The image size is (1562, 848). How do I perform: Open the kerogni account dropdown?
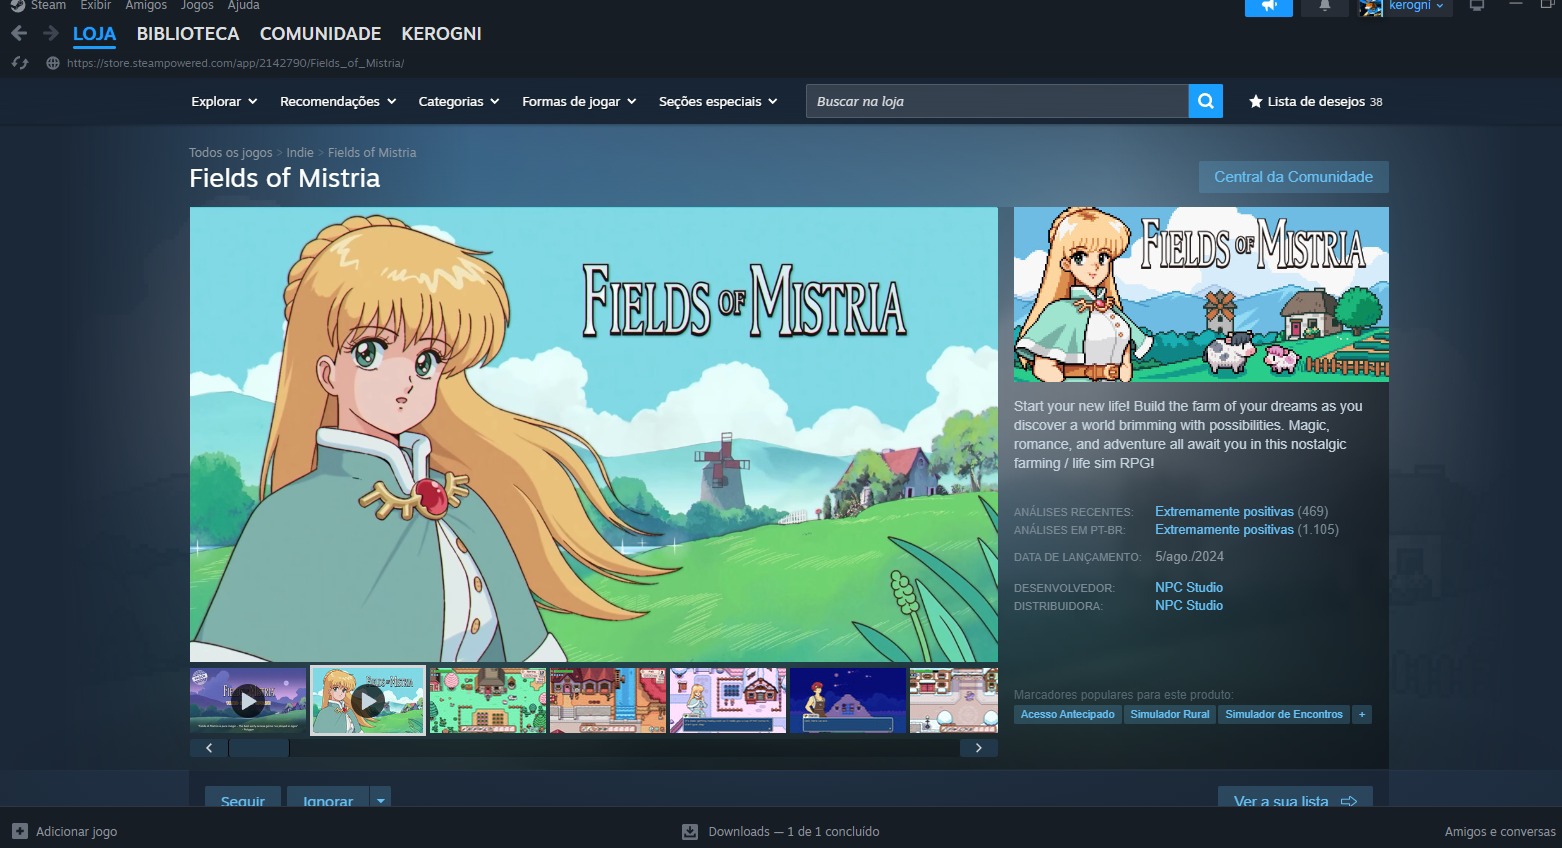[1415, 6]
